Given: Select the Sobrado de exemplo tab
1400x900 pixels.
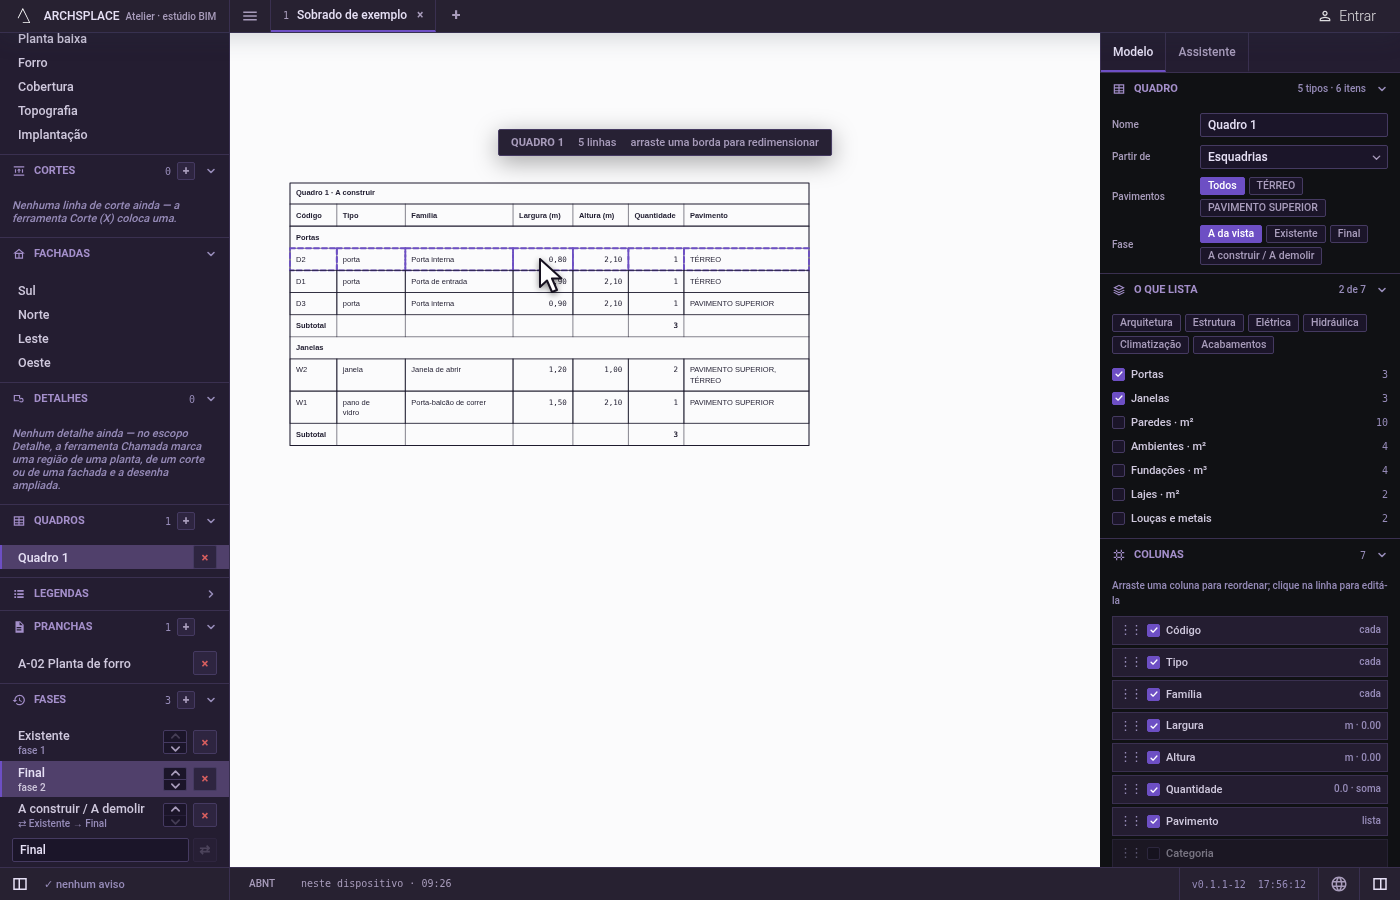Looking at the screenshot, I should tap(344, 15).
